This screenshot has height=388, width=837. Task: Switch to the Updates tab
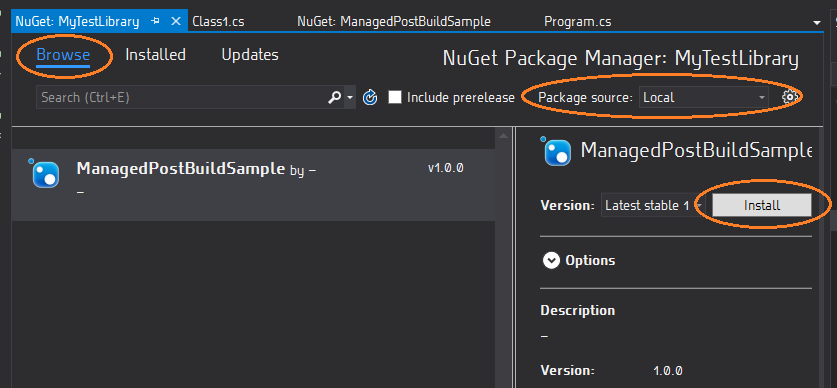(x=250, y=54)
